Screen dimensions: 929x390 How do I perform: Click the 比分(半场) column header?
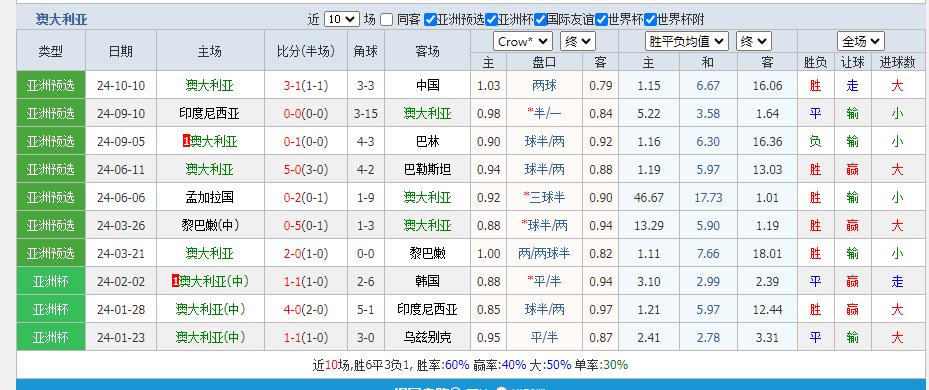pyautogui.click(x=305, y=51)
